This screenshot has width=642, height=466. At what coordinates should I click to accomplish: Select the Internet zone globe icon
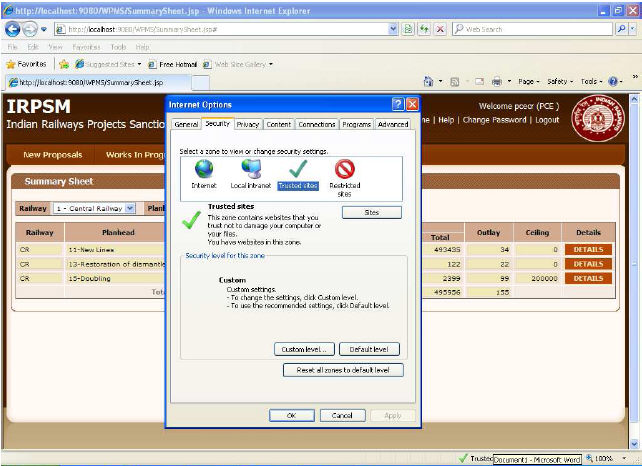[204, 169]
